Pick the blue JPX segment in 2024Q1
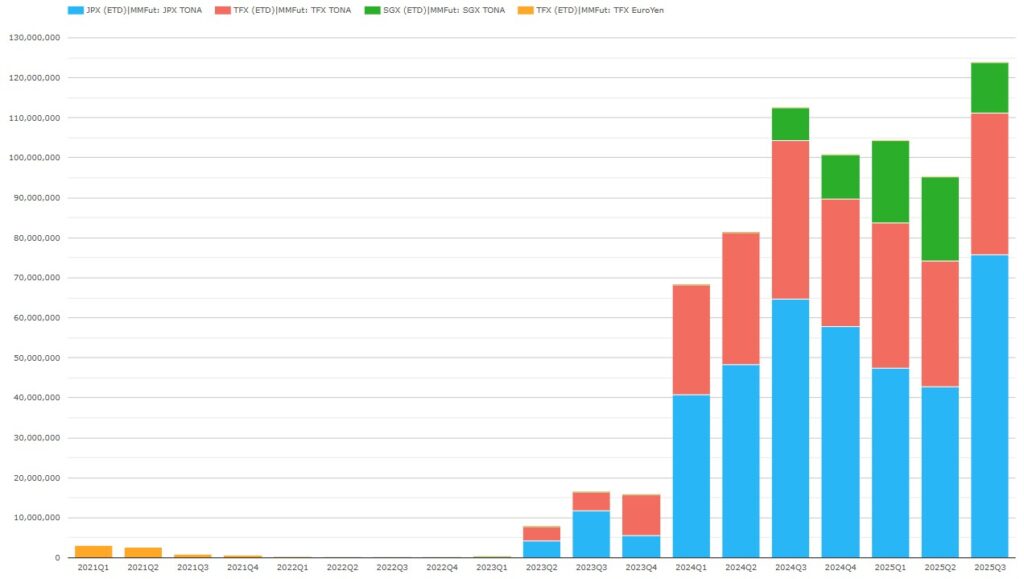 (691, 475)
